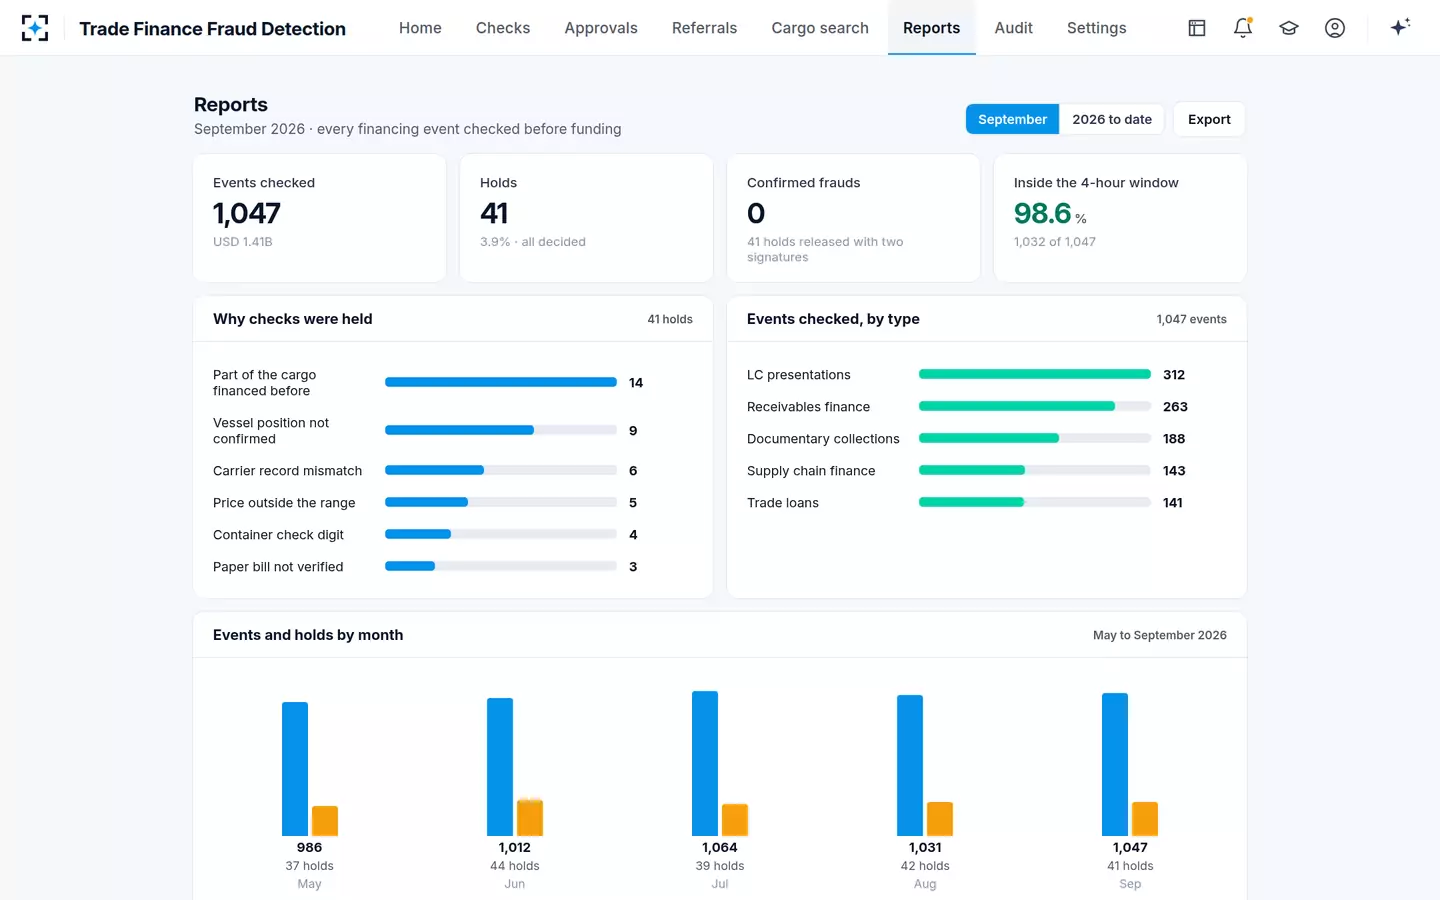The image size is (1440, 900).
Task: Click the 1,064 value for Jul
Action: [x=720, y=847]
